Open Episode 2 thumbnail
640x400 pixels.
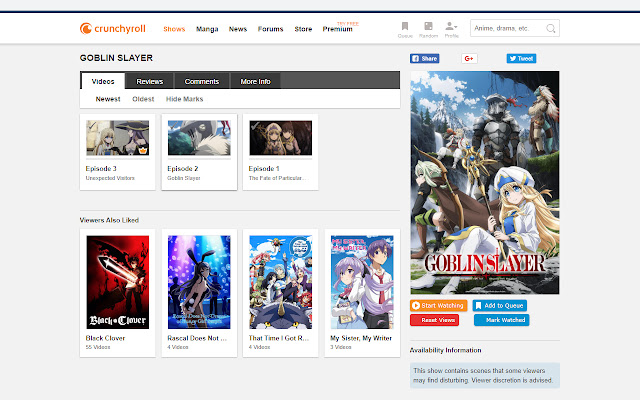coord(199,138)
